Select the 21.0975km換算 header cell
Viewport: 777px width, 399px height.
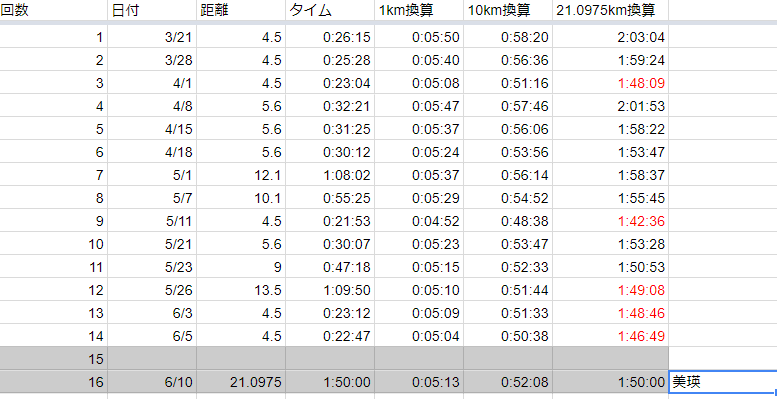coord(610,10)
